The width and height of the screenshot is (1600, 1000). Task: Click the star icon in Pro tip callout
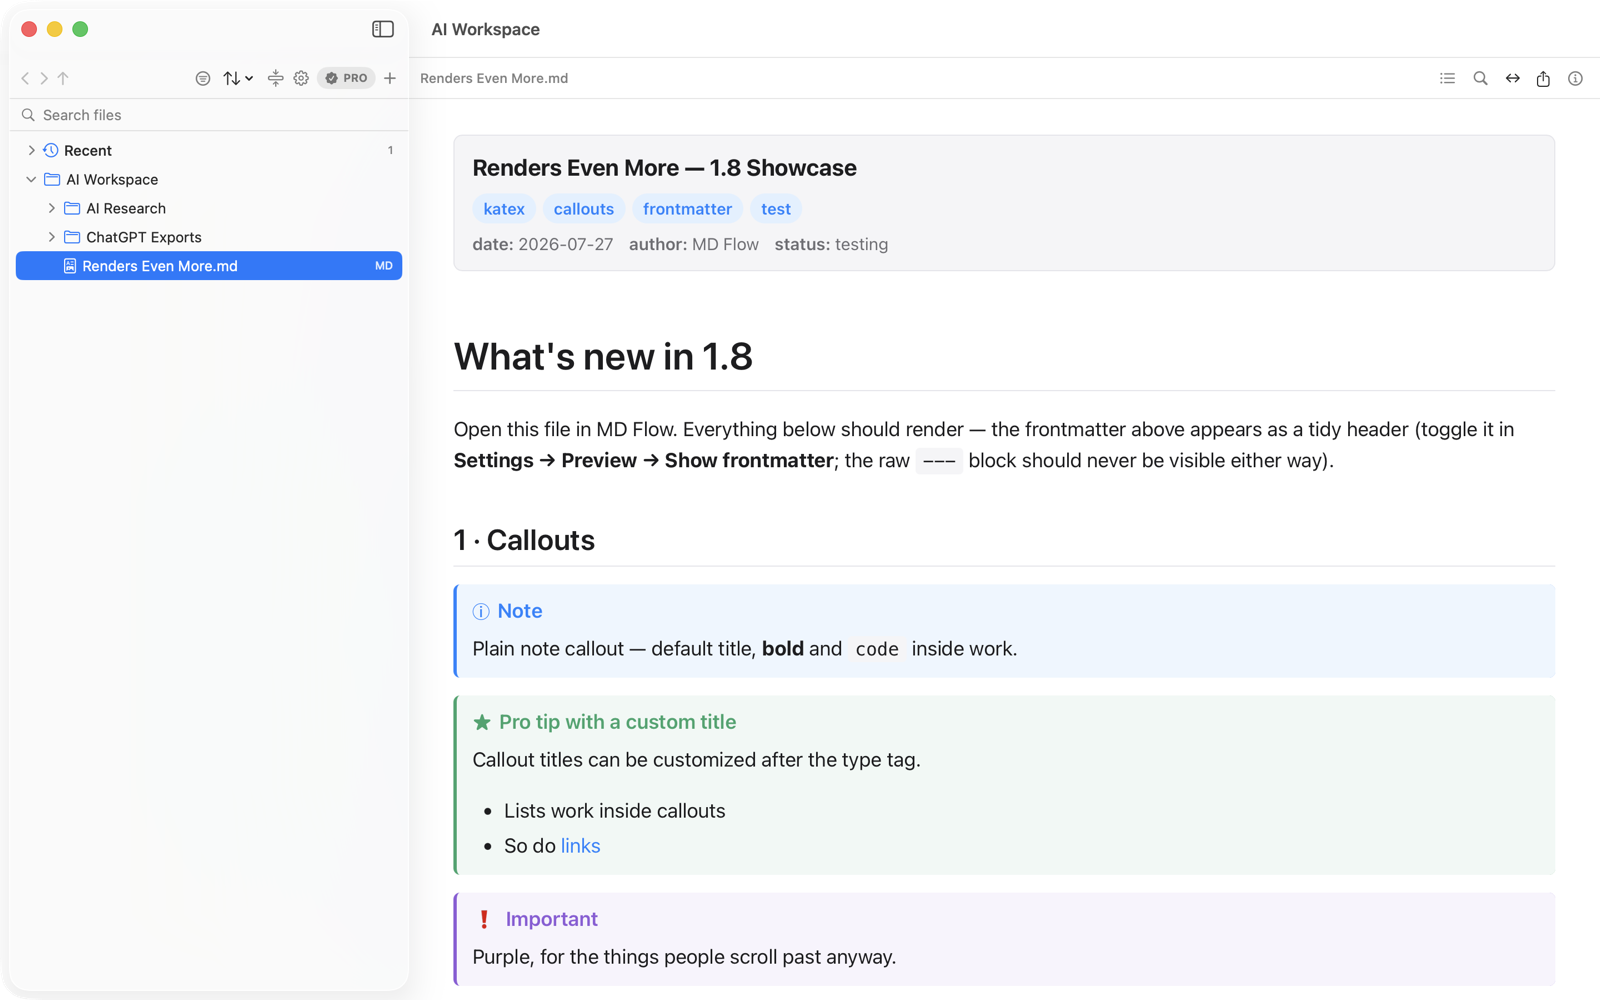point(482,722)
